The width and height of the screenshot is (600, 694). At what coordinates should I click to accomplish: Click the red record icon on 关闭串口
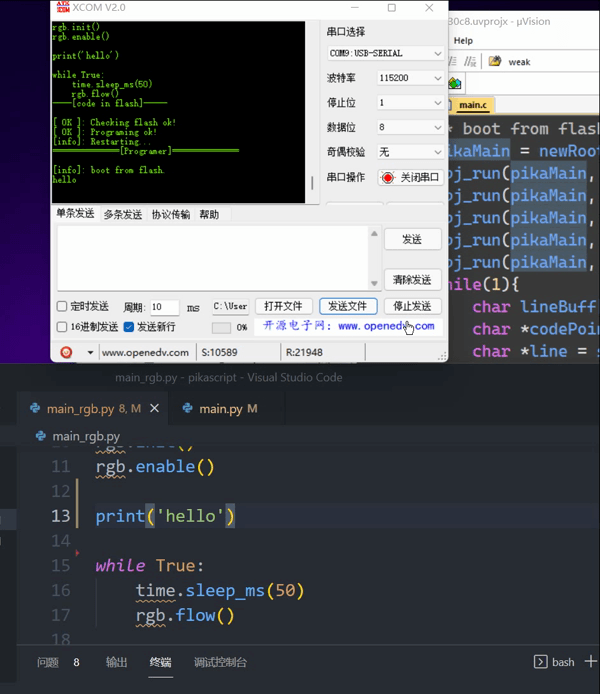pyautogui.click(x=388, y=177)
